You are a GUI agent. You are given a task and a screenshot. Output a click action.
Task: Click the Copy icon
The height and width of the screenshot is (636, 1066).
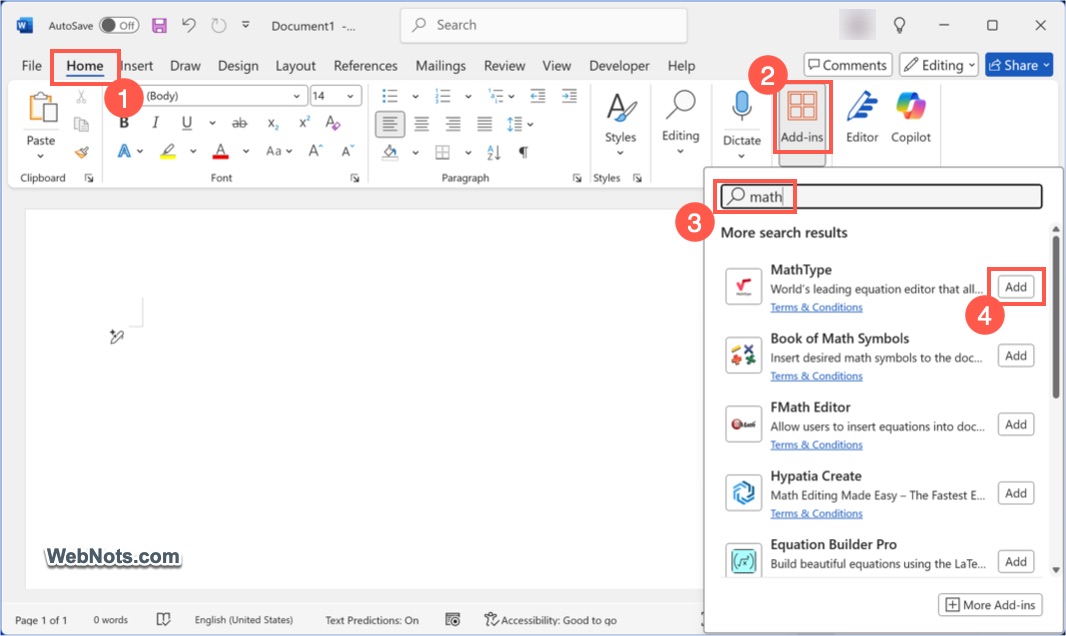point(82,124)
